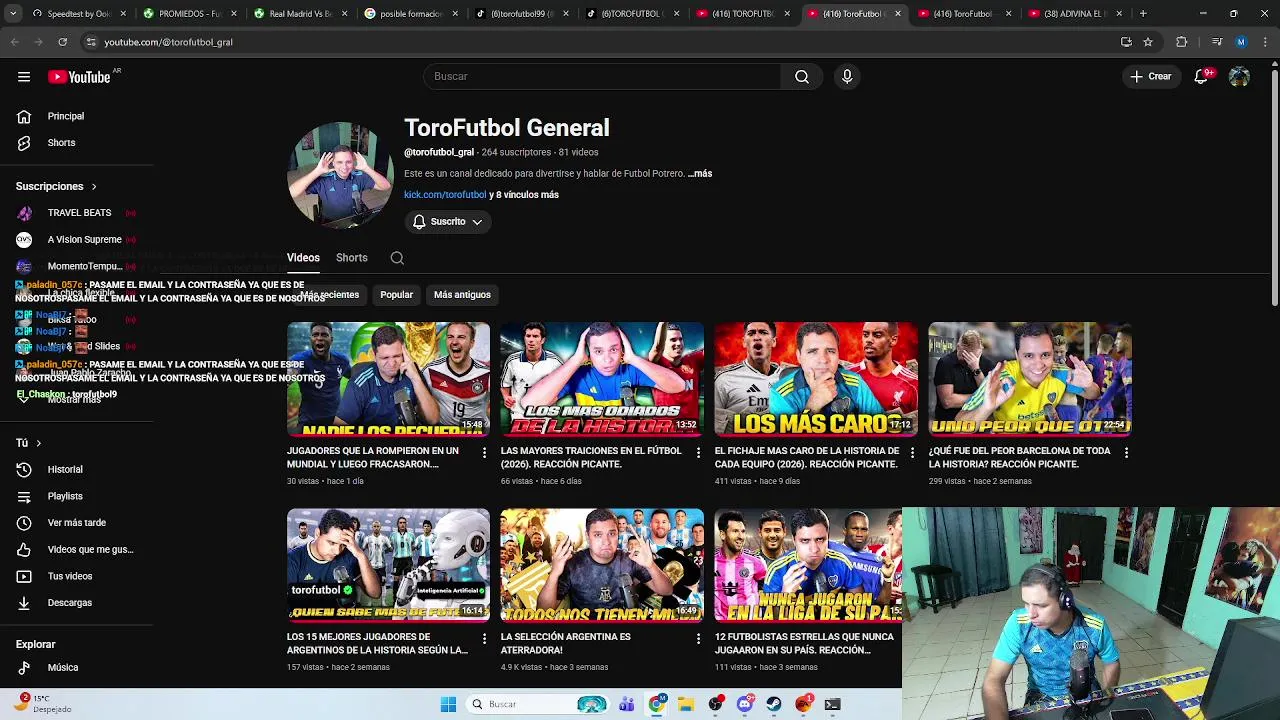The height and width of the screenshot is (720, 1280).
Task: Click the search magnifier button
Action: [x=802, y=77]
